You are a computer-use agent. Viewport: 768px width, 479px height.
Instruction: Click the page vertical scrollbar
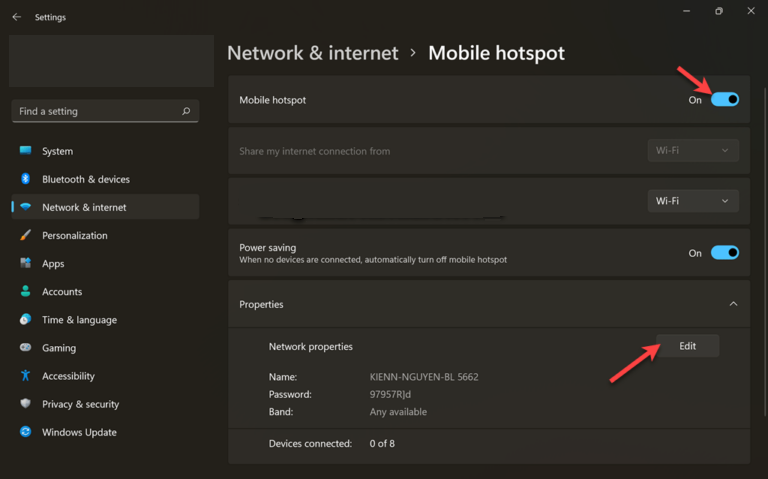[x=765, y=252]
